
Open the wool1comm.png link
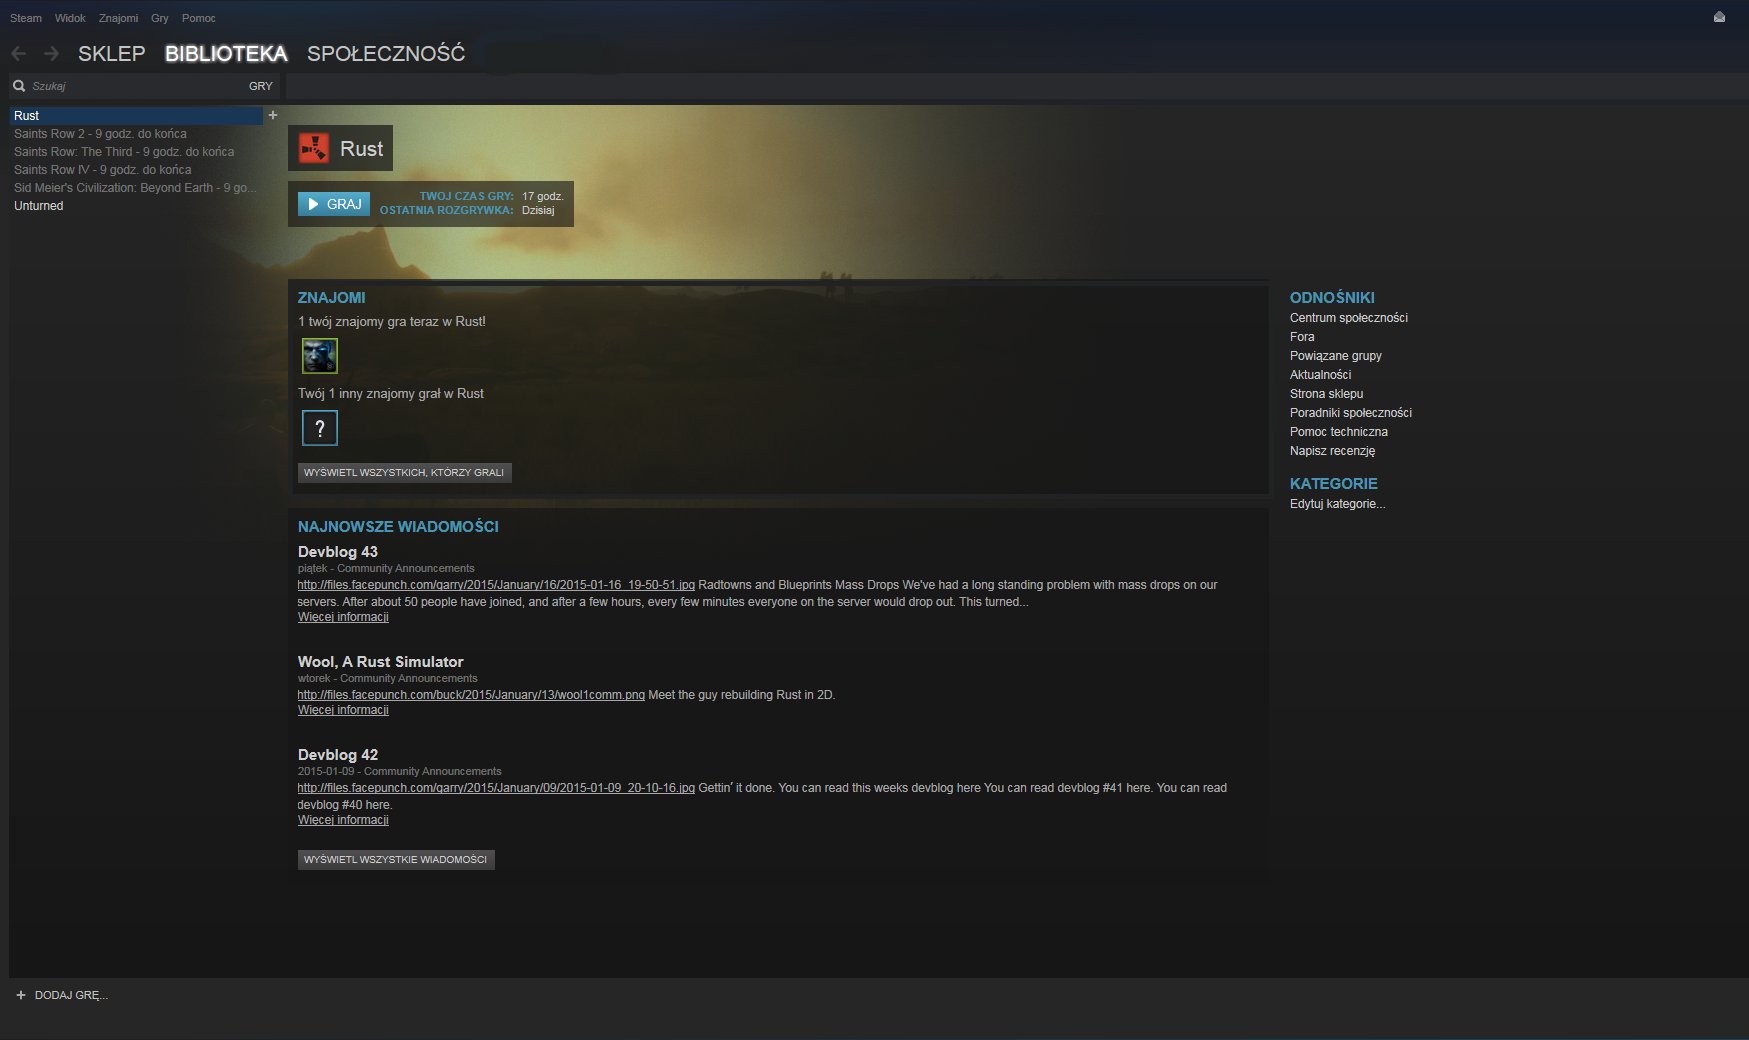[471, 695]
